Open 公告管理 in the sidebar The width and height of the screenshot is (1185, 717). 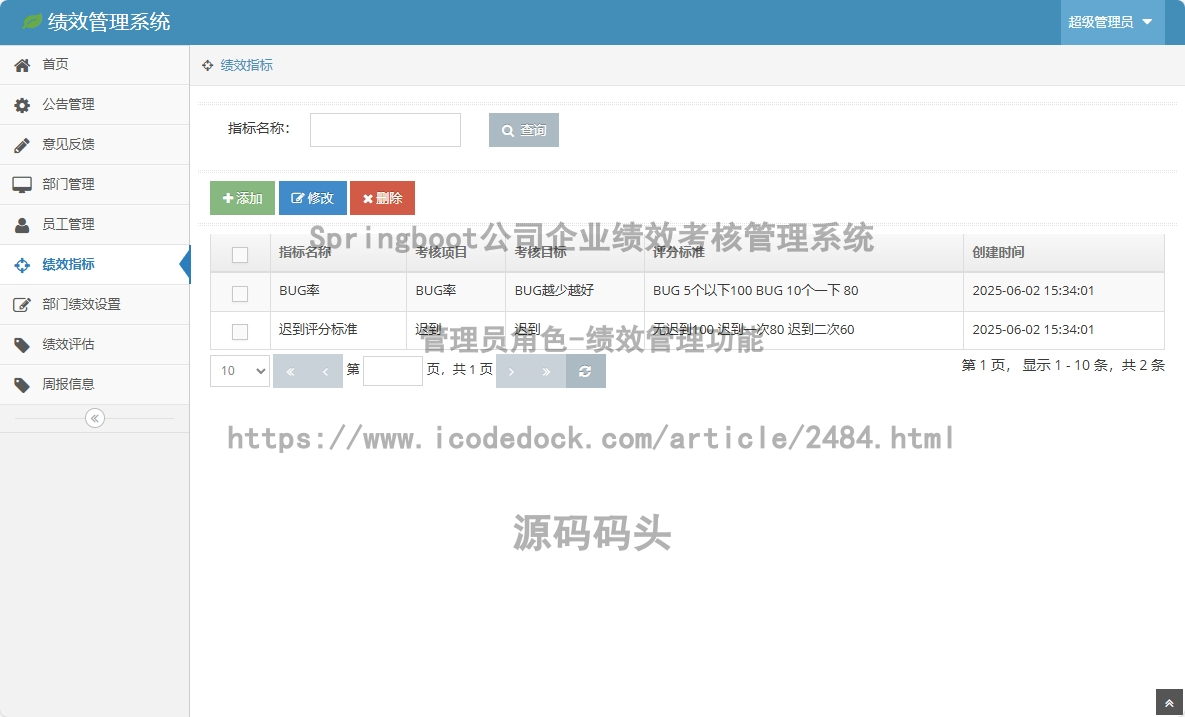click(x=94, y=104)
